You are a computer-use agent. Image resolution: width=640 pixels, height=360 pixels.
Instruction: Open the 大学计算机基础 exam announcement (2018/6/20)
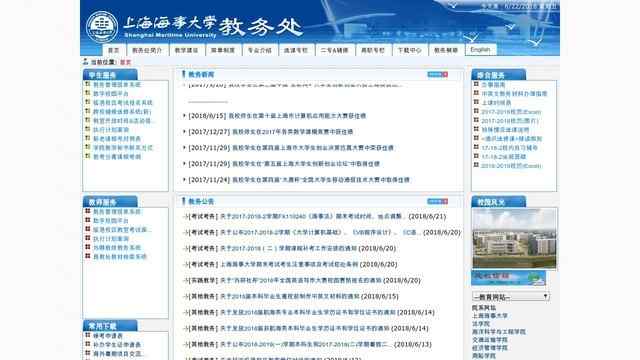click(x=320, y=232)
